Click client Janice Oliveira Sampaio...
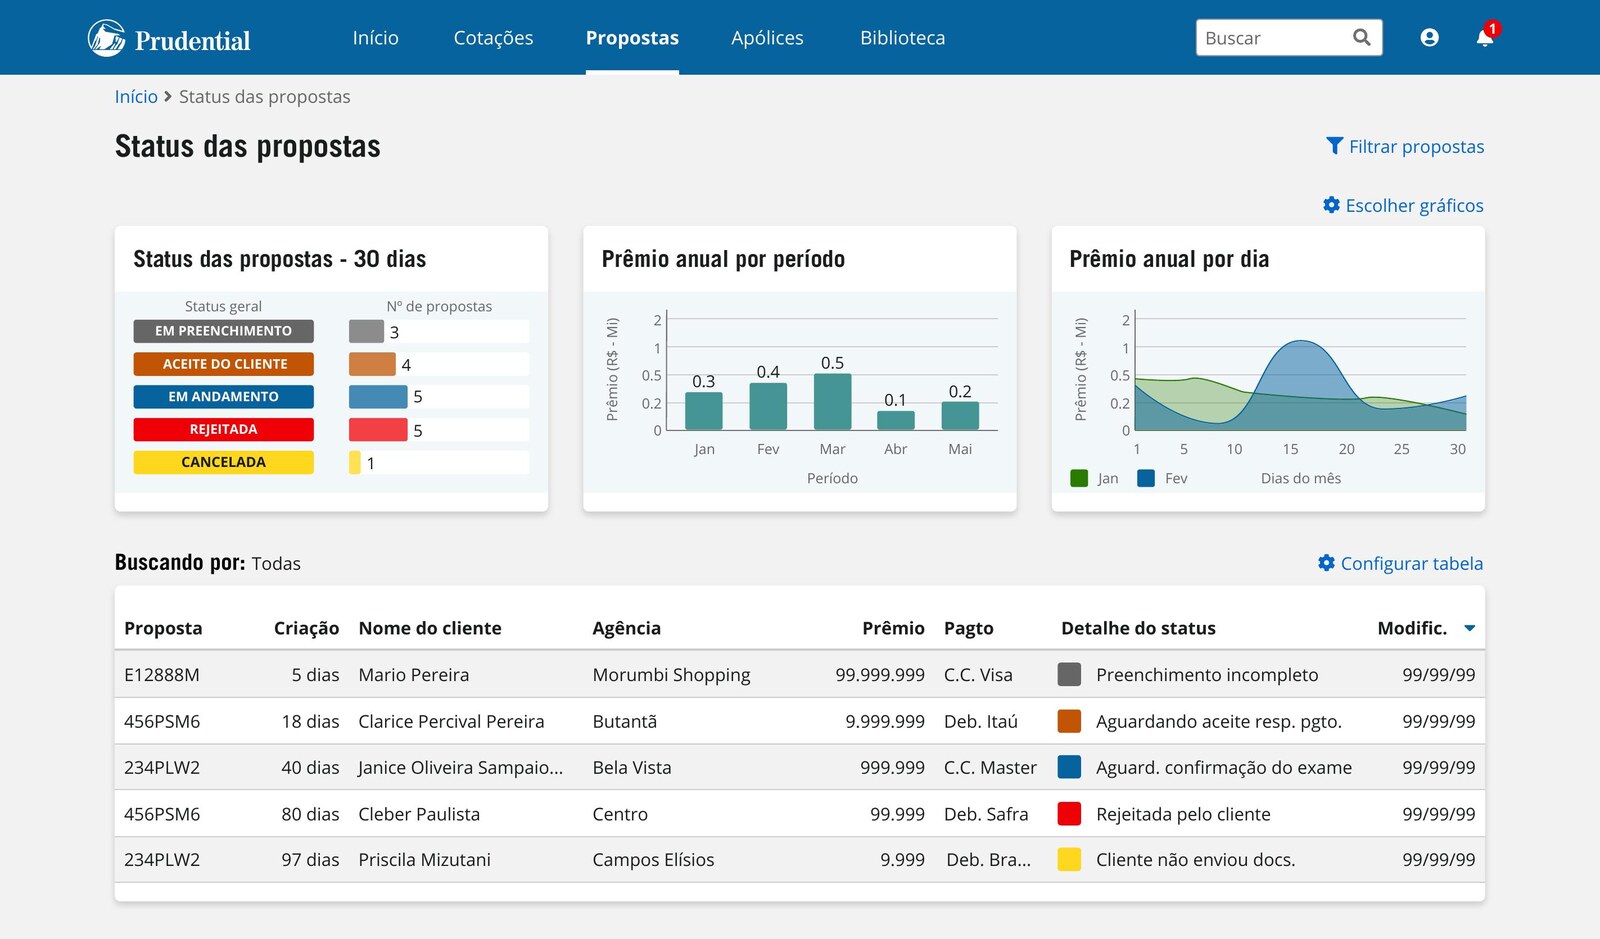Viewport: 1600px width, 939px height. click(460, 767)
